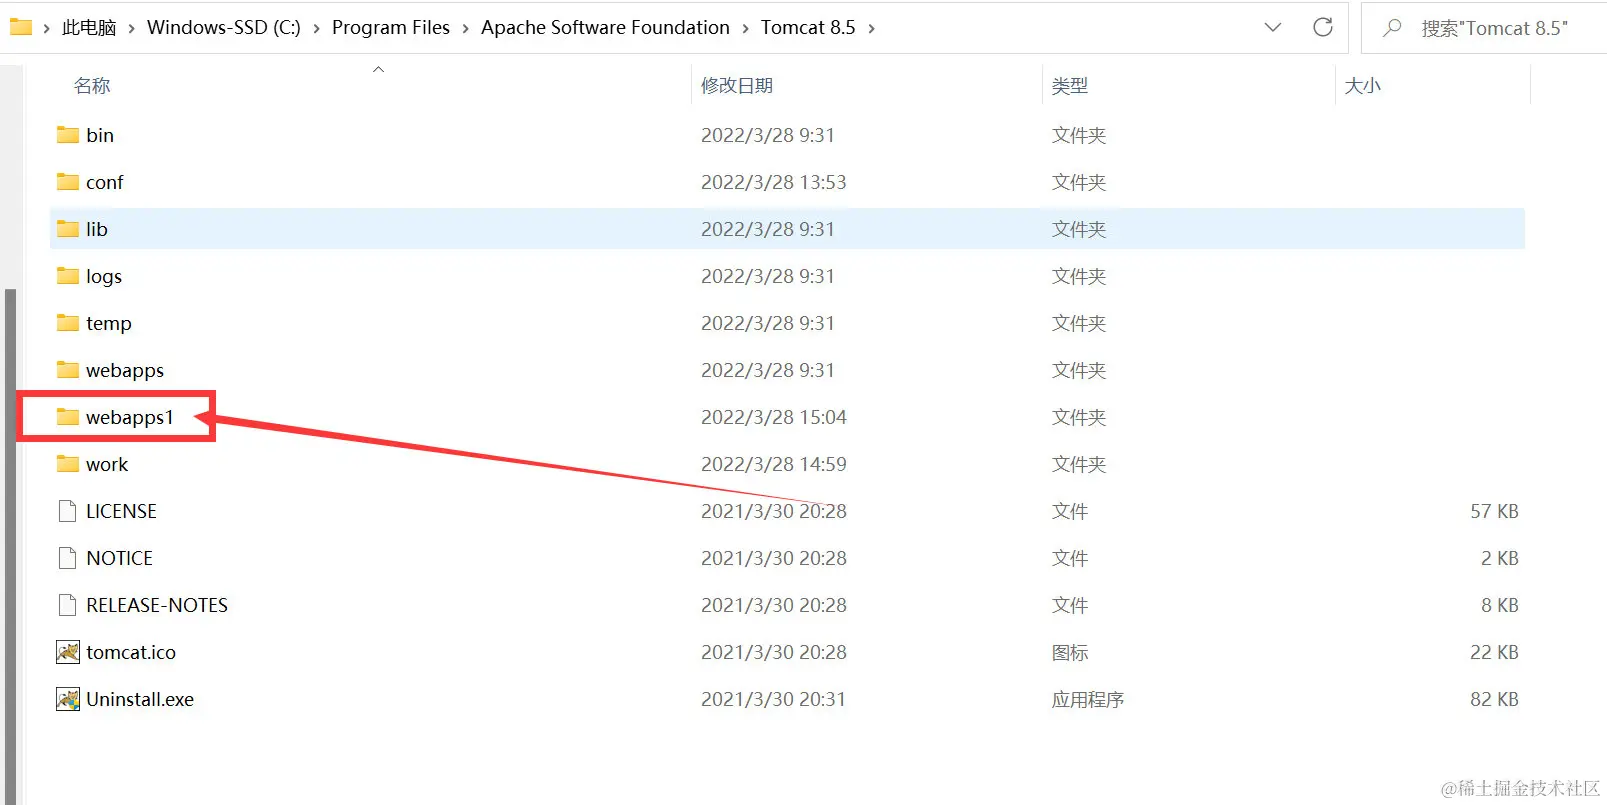The image size is (1607, 805).
Task: Click the LICENSE size 57 KB
Action: pyautogui.click(x=1494, y=511)
